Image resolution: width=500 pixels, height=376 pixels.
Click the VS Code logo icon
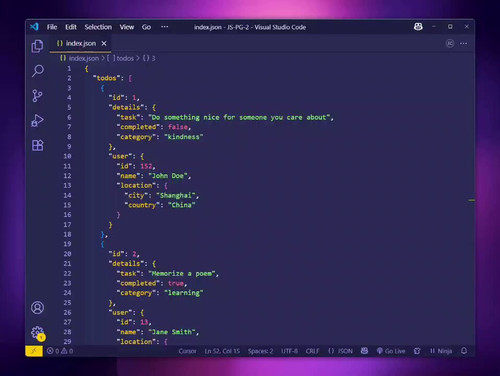click(x=34, y=27)
